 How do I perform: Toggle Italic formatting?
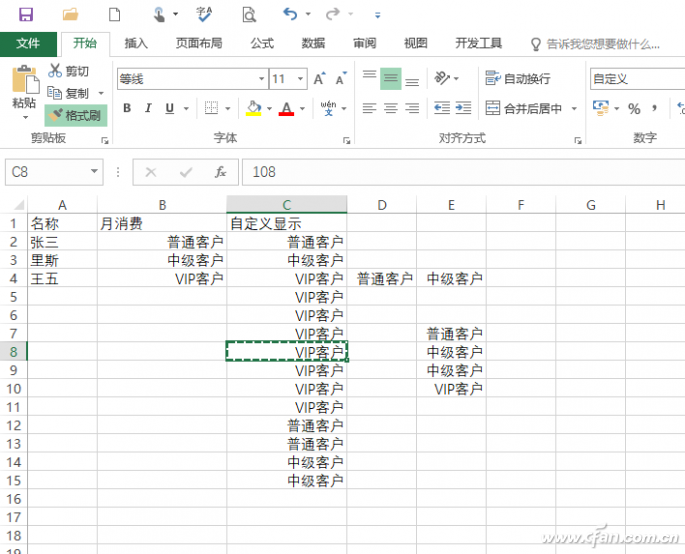pos(149,108)
